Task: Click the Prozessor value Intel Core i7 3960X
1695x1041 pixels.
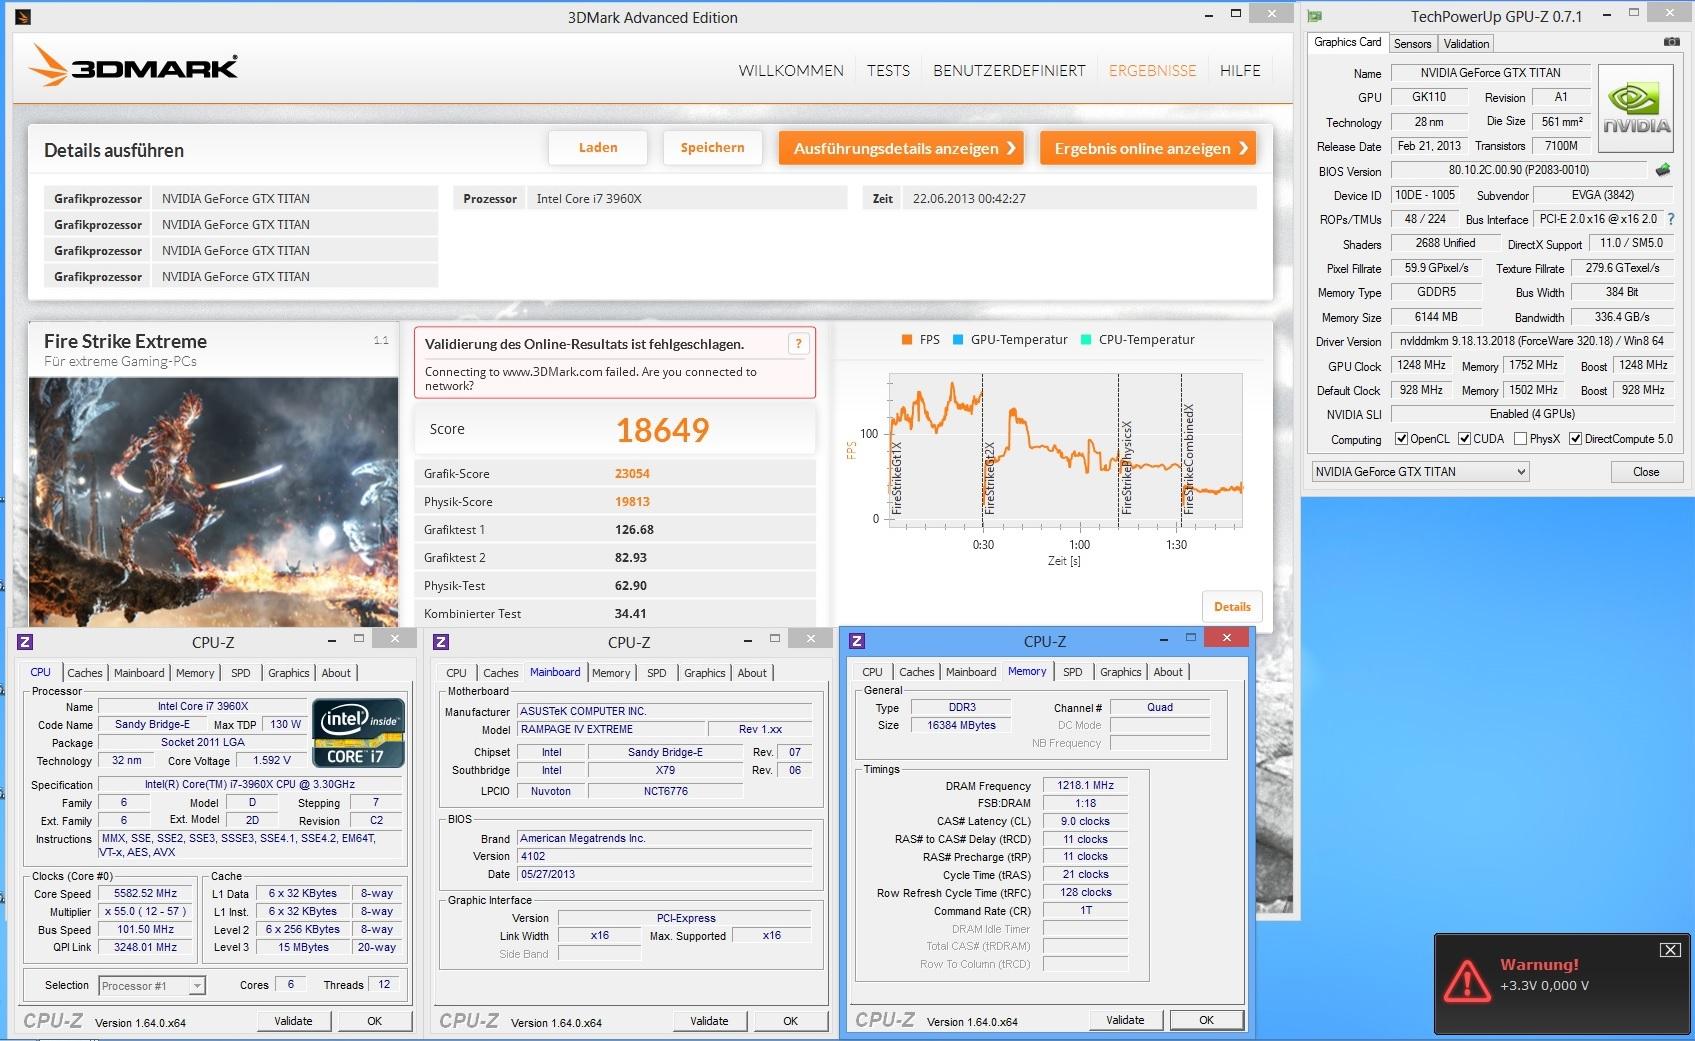Action: [589, 199]
